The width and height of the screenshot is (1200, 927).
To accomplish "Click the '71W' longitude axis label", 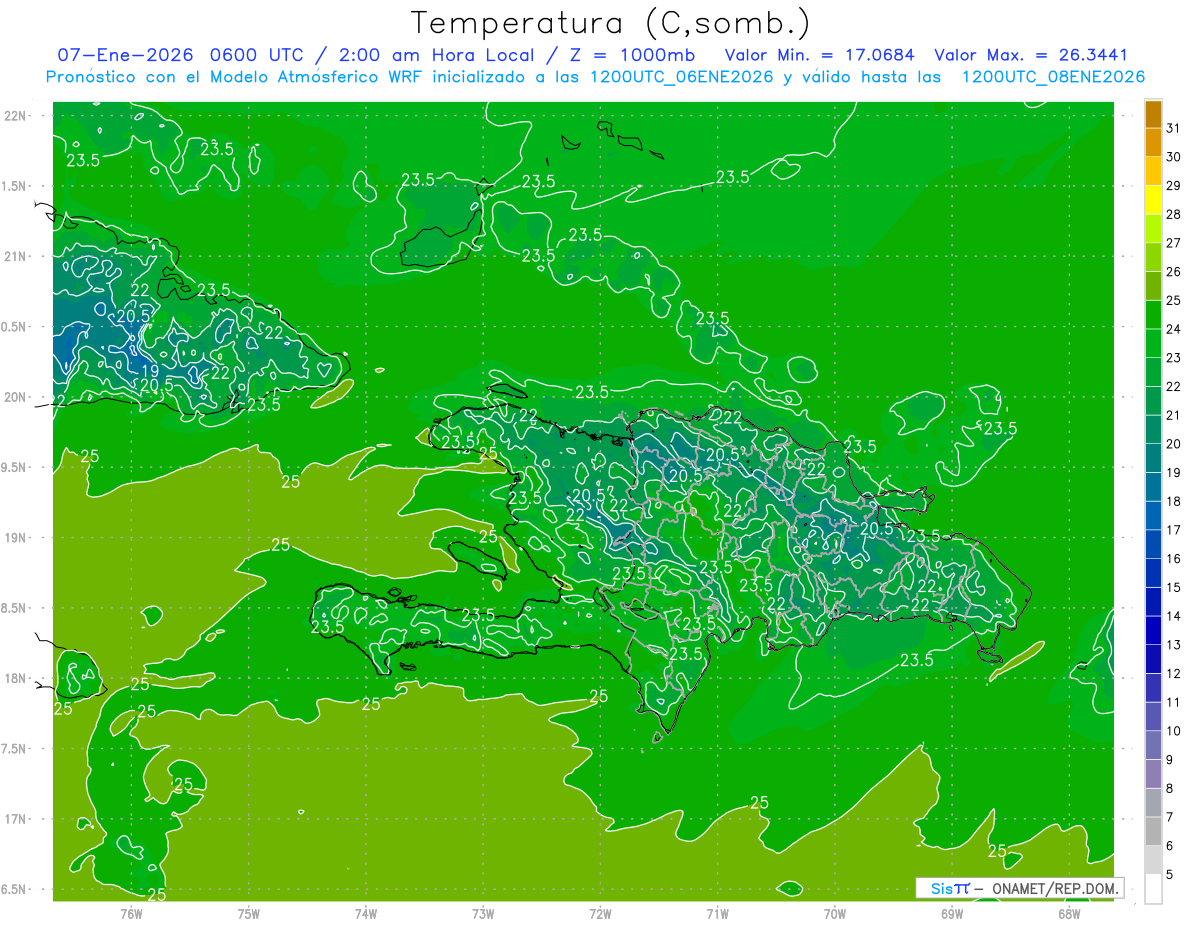I will click(x=717, y=913).
